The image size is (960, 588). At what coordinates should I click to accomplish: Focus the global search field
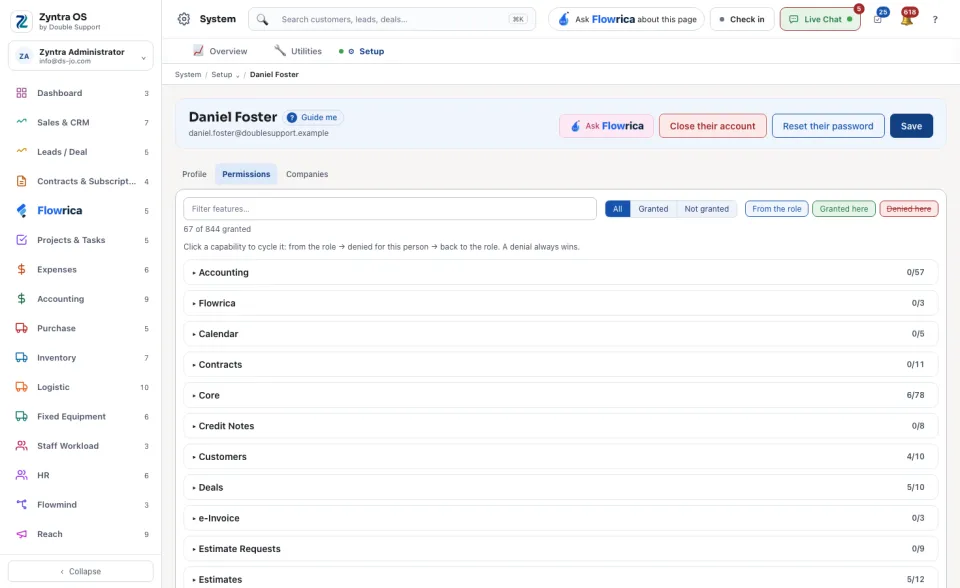tap(392, 19)
